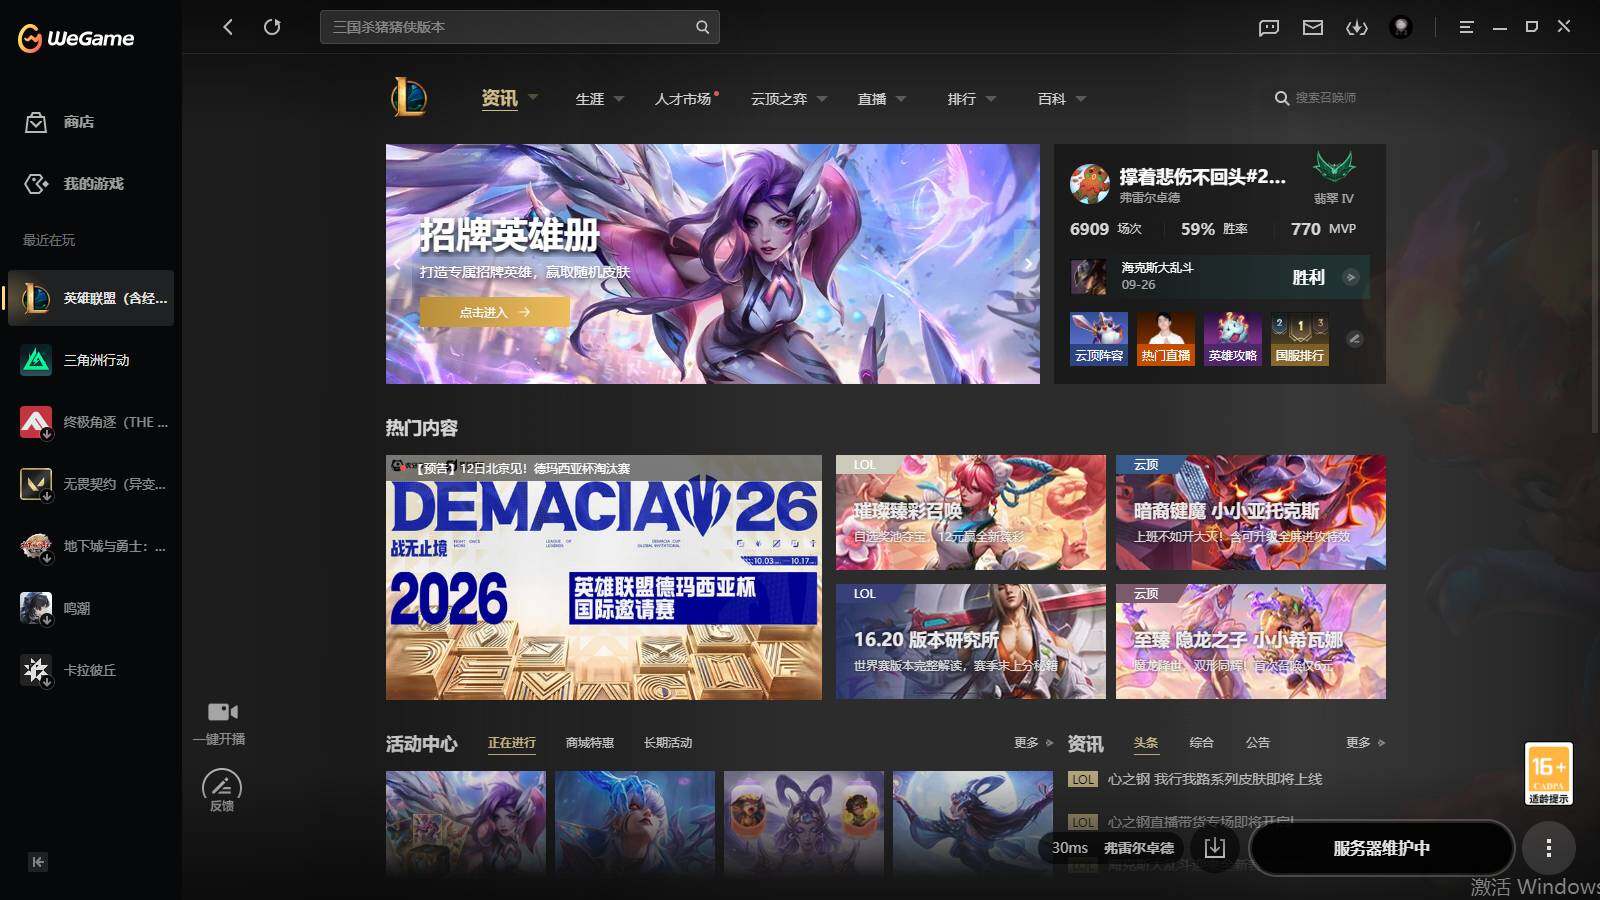Switch to the 长期活动 activity tab
Viewport: 1600px width, 900px height.
(668, 743)
